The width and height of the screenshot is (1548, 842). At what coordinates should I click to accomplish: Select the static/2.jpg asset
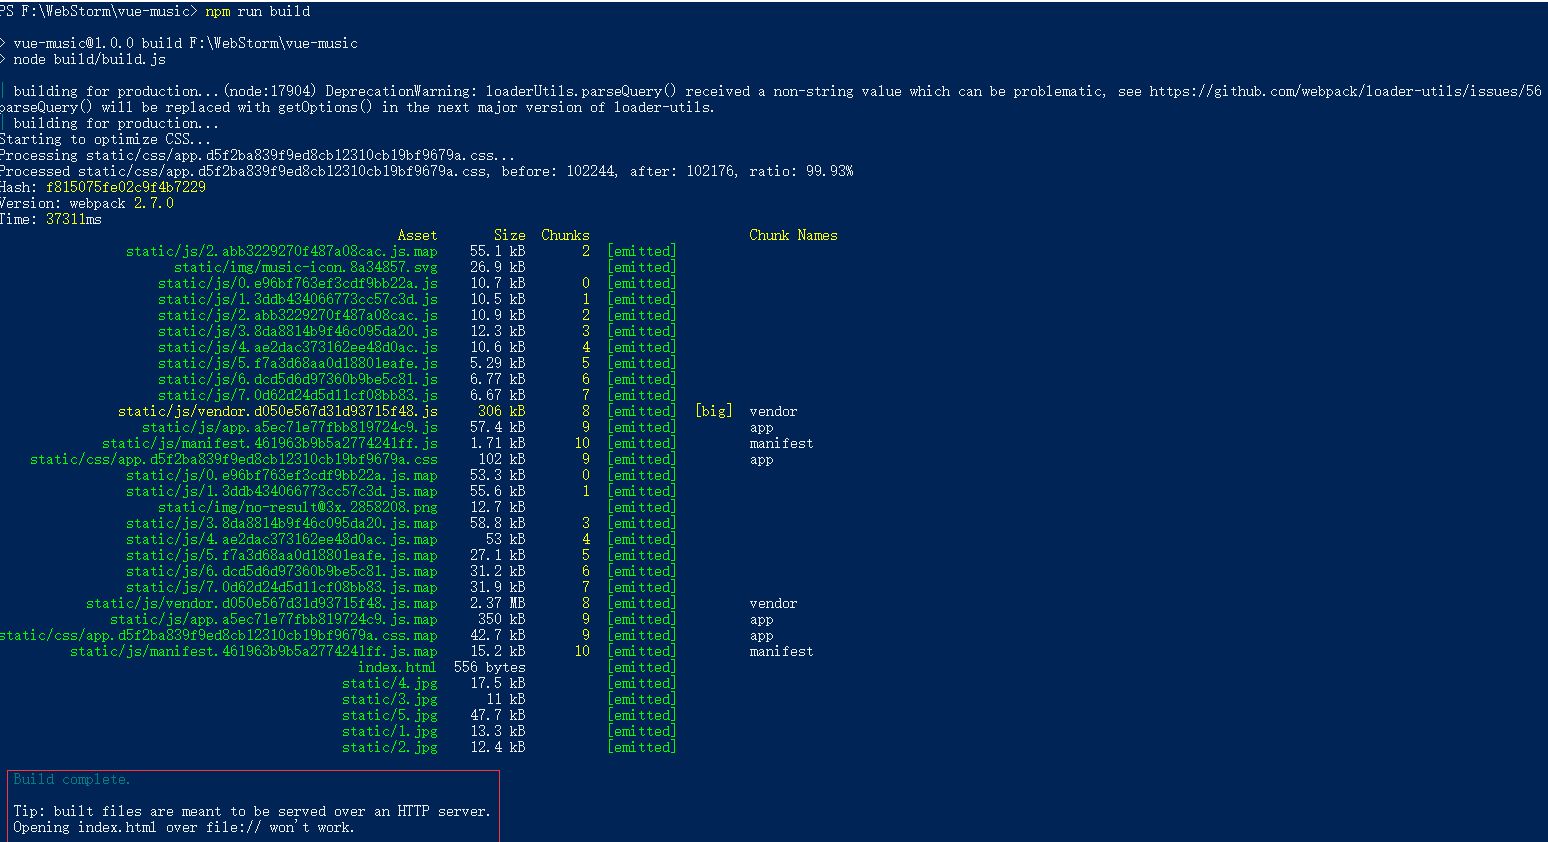coord(390,747)
